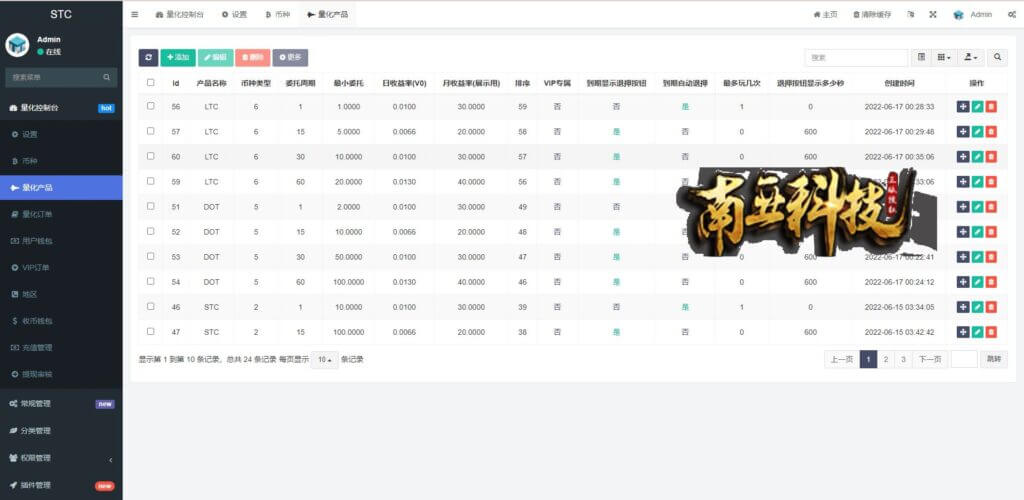Screen dimensions: 1024x500
Task: Open the page size dropdown showing 10
Action: [x=325, y=360]
